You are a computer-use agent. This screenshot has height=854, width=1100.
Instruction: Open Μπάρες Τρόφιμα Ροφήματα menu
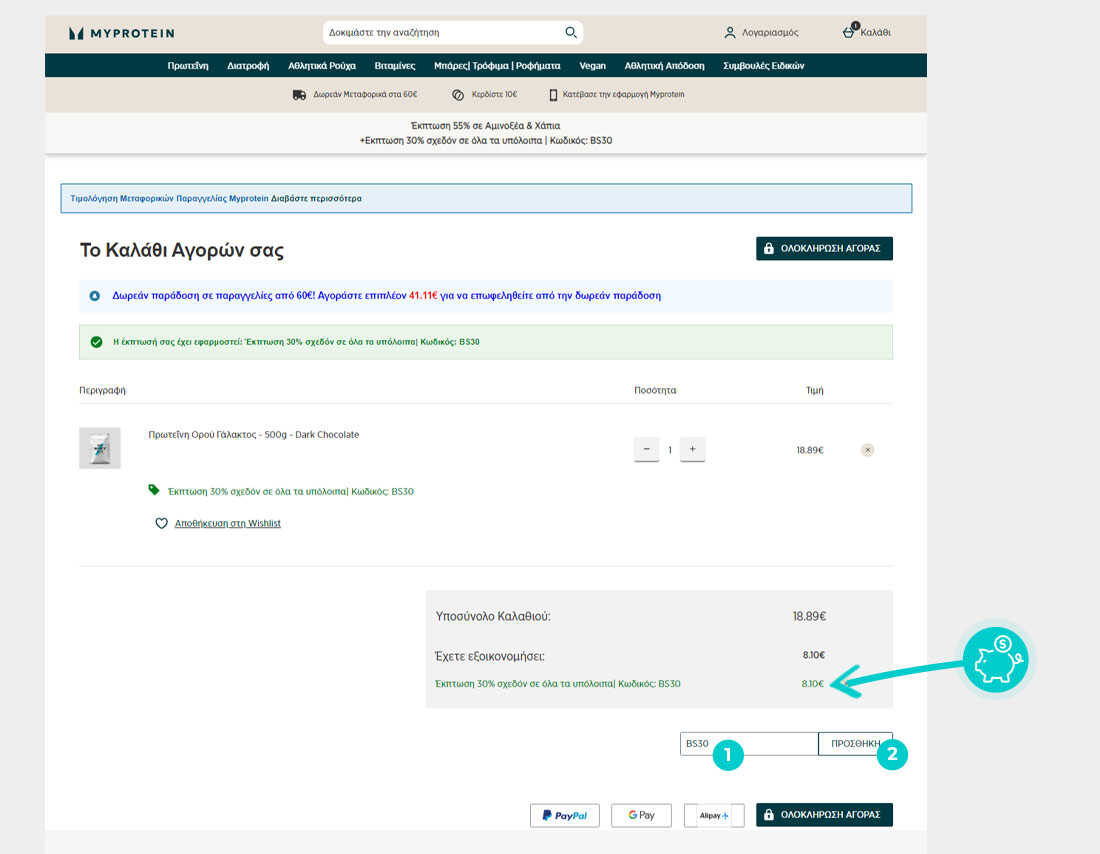(497, 65)
